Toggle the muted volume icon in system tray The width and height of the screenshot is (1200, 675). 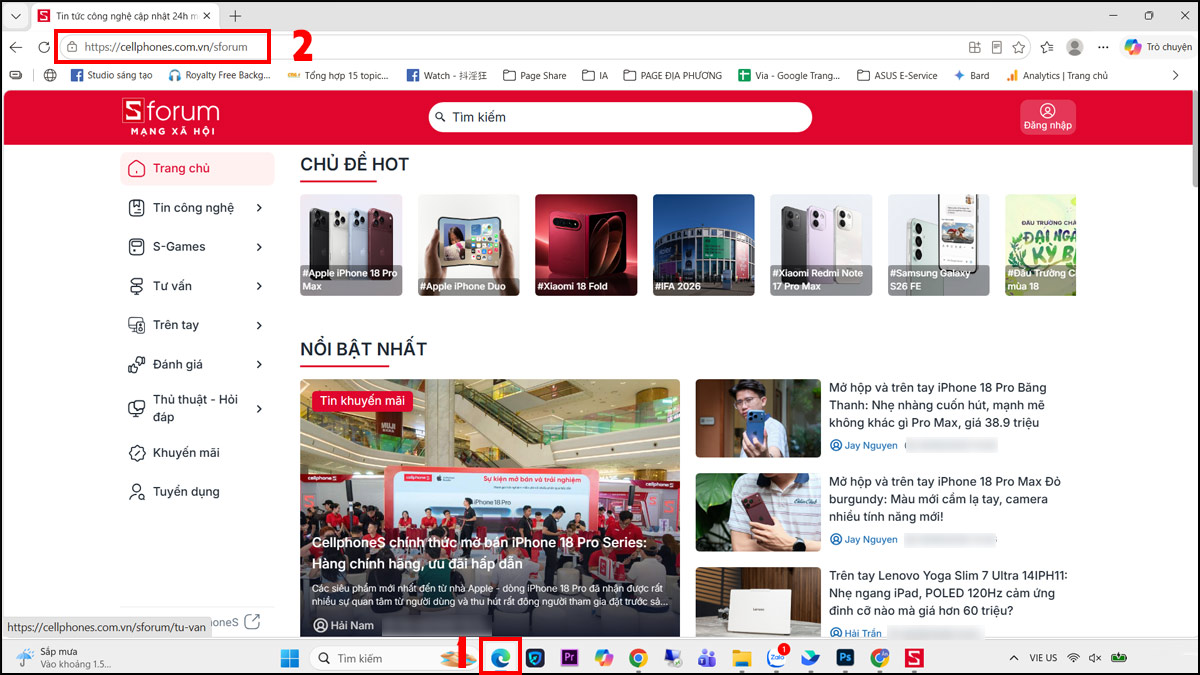pos(1095,658)
